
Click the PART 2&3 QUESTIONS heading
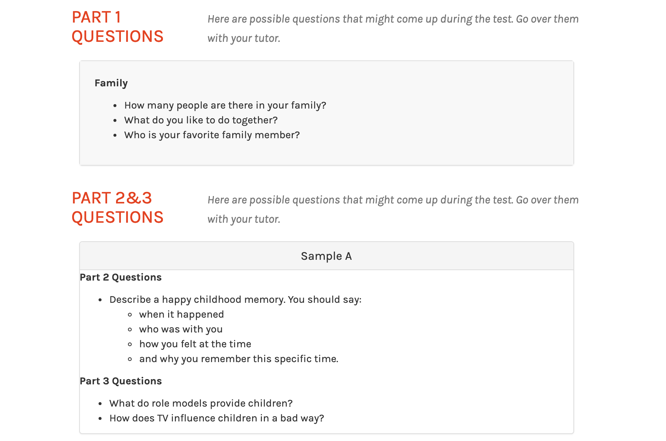pyautogui.click(x=117, y=208)
